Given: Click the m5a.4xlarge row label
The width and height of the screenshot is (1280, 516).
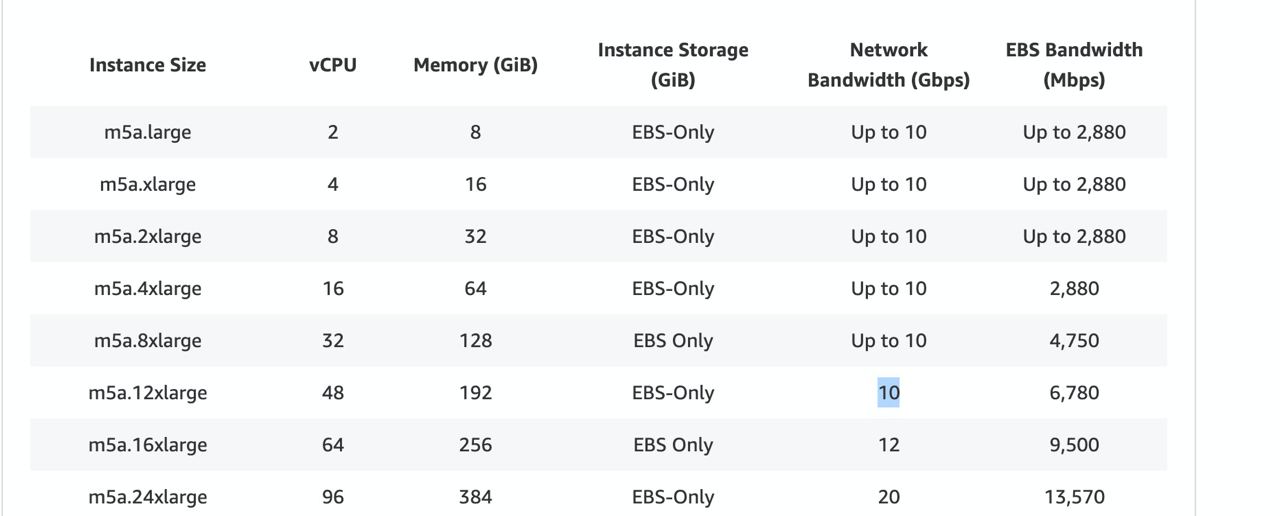Looking at the screenshot, I should point(147,288).
